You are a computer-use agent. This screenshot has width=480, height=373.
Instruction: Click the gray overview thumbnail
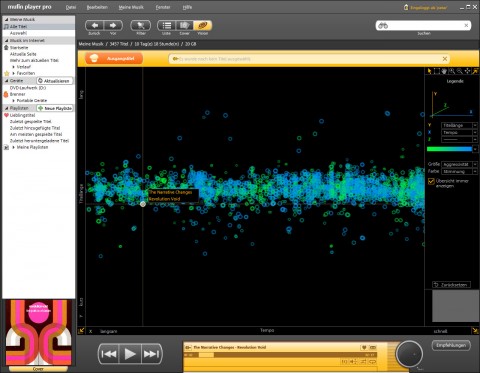pos(455,306)
